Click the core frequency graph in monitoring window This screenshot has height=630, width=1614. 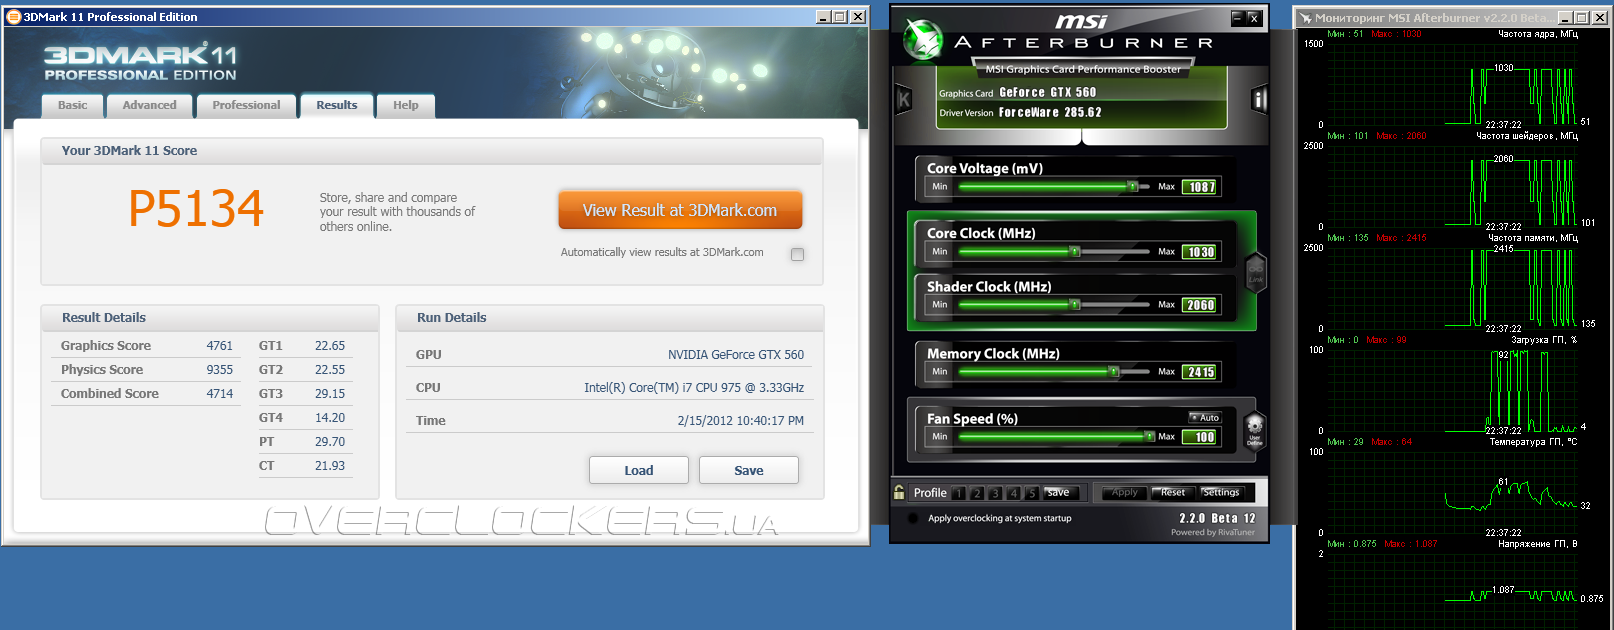(1452, 85)
